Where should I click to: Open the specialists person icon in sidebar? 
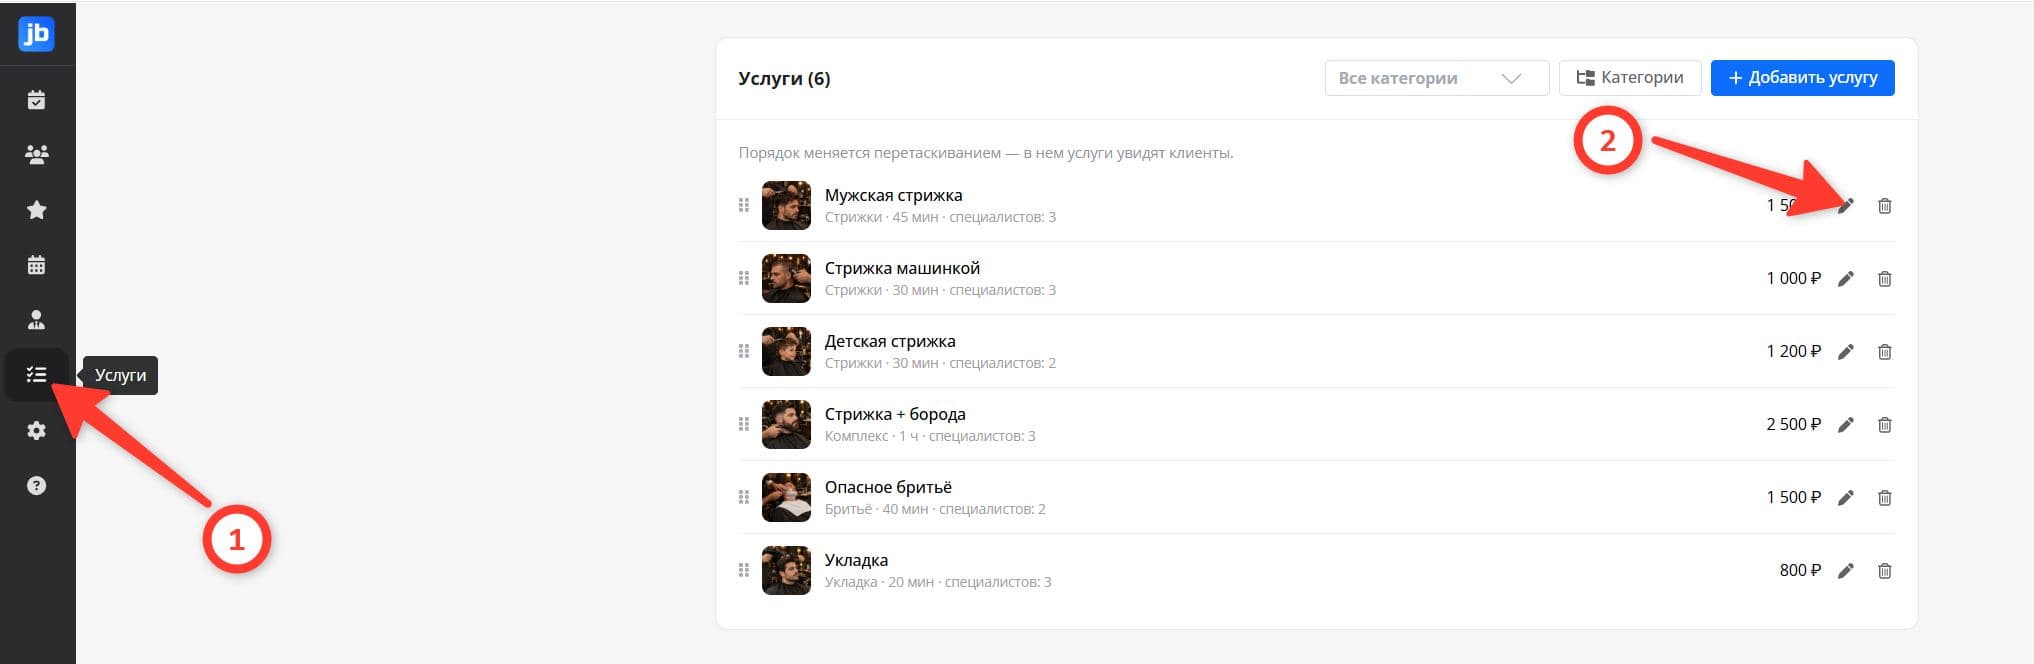[x=36, y=320]
